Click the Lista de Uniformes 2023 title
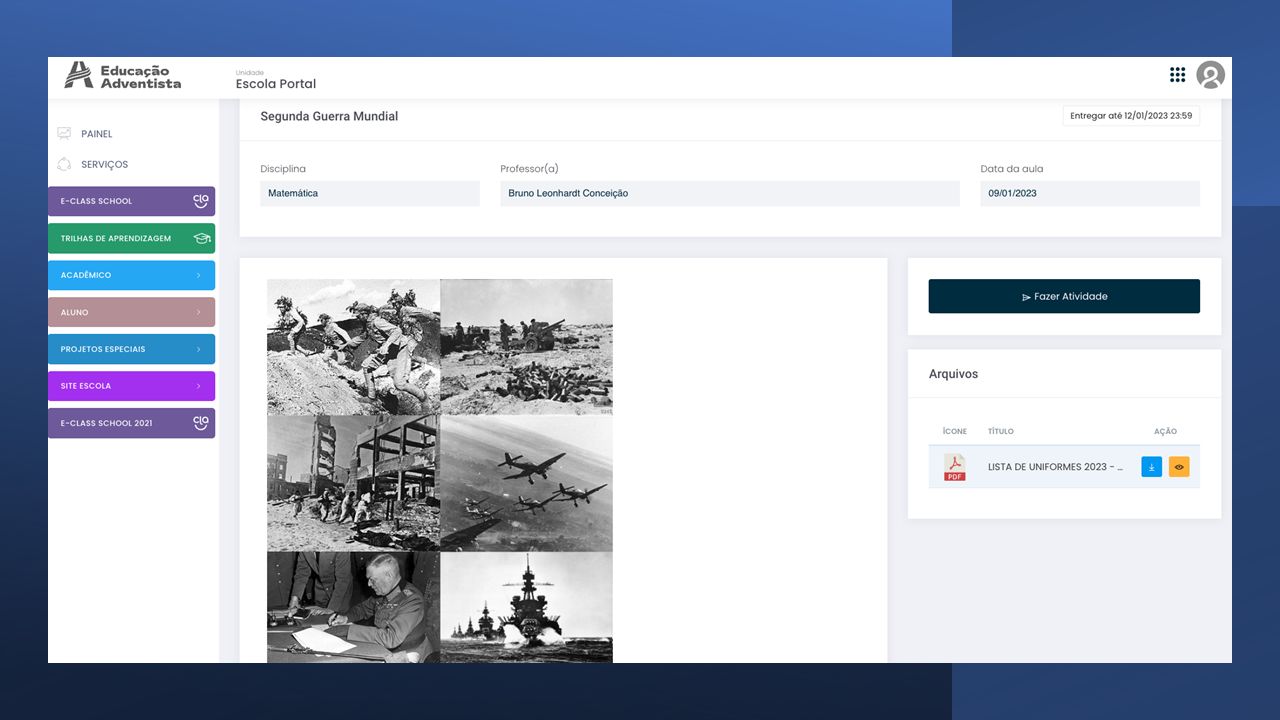Screen dimensions: 1280x720 coord(1055,467)
